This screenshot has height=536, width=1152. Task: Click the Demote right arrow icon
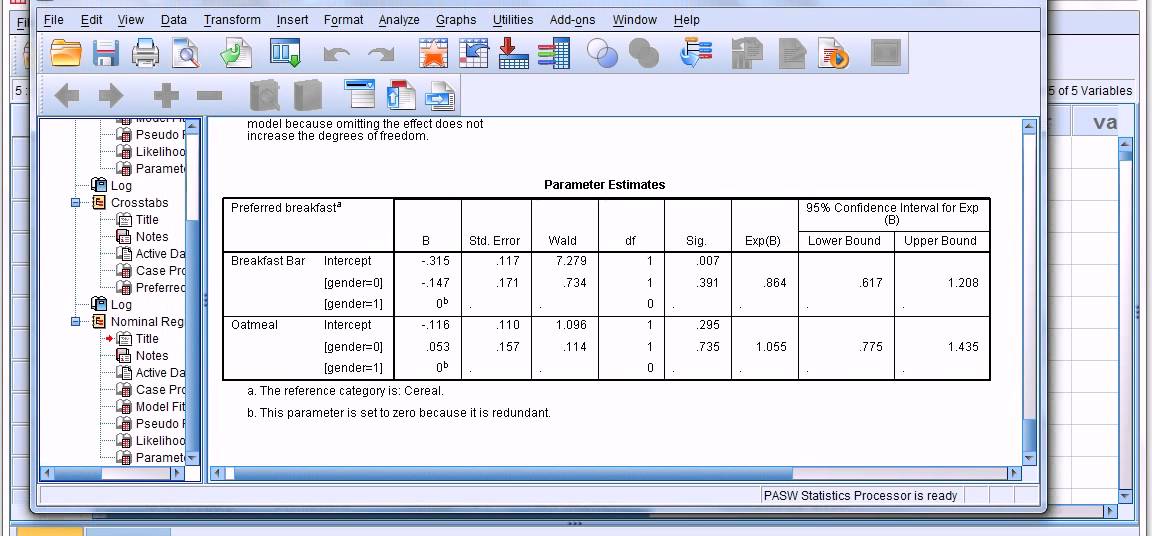point(111,95)
